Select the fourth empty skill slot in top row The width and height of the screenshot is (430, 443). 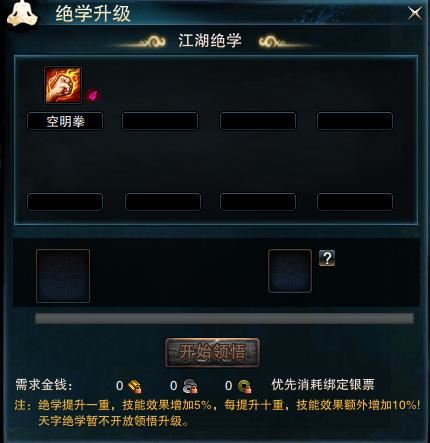[x=355, y=121]
